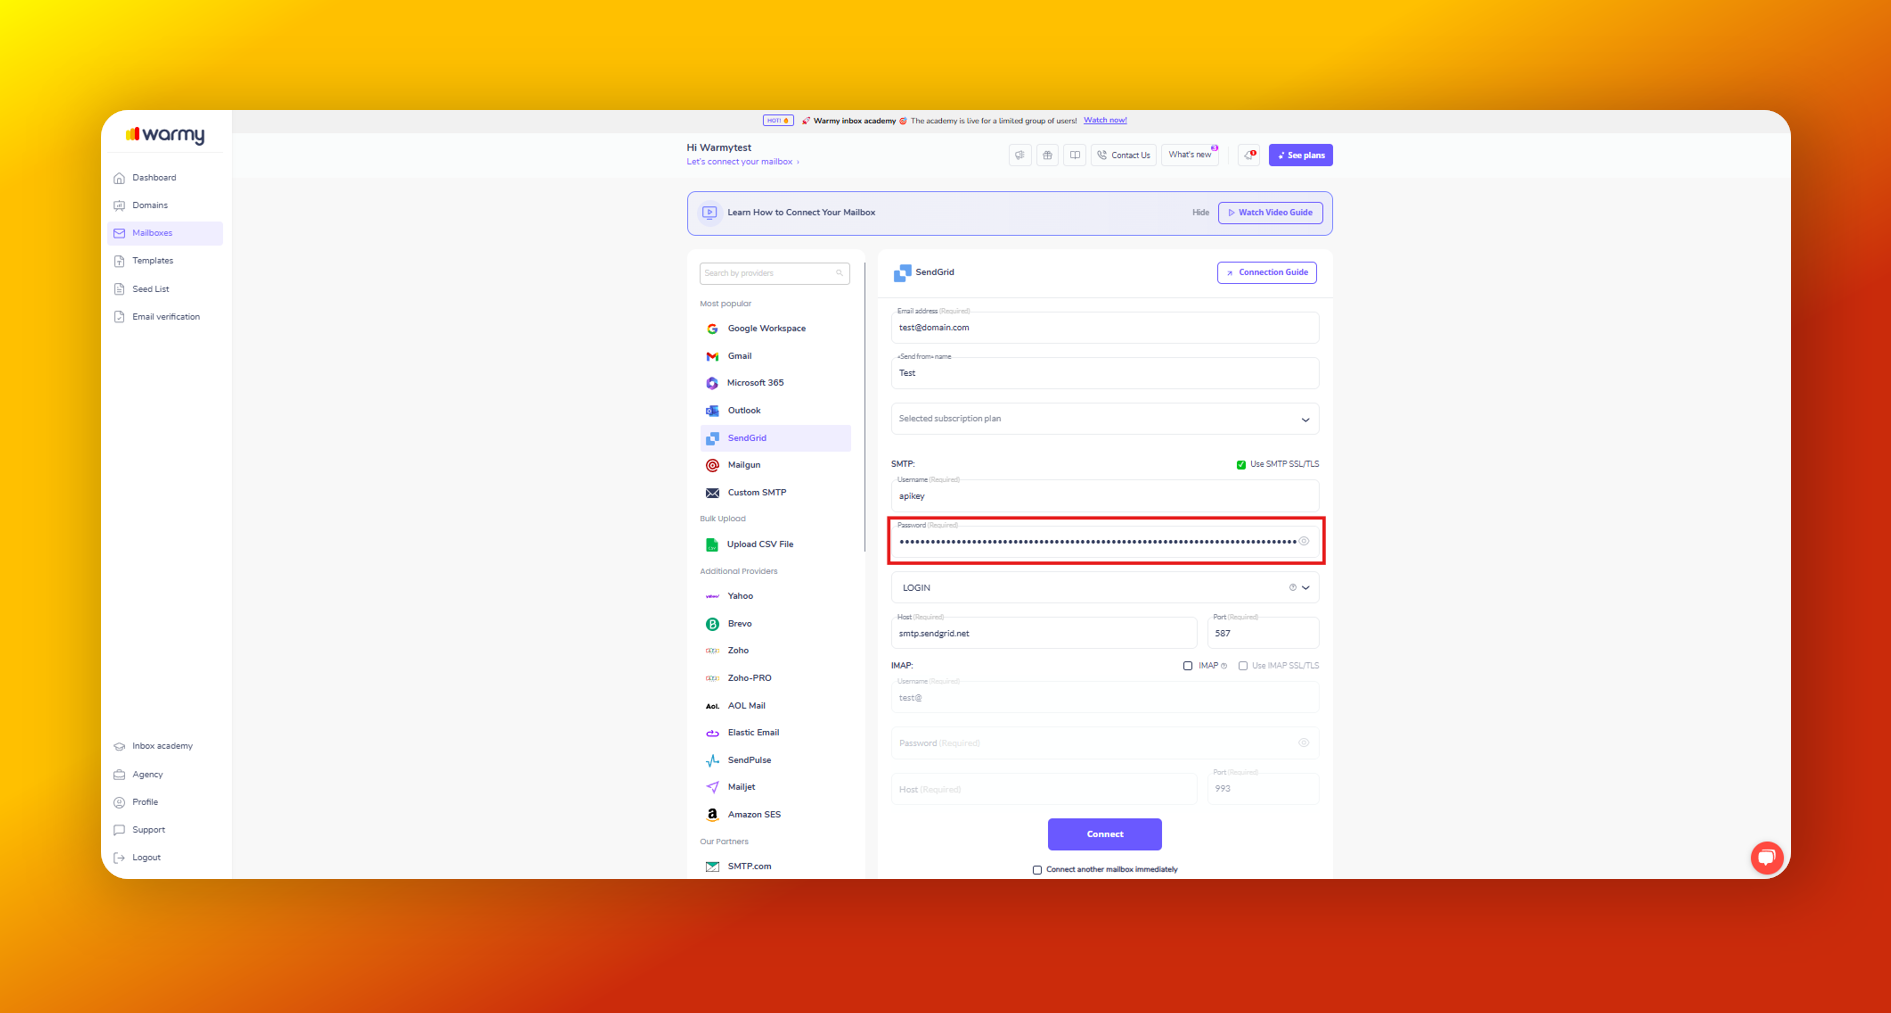Toggle Use SMTP SSL/TLS checkbox
The width and height of the screenshot is (1891, 1013).
1241,465
